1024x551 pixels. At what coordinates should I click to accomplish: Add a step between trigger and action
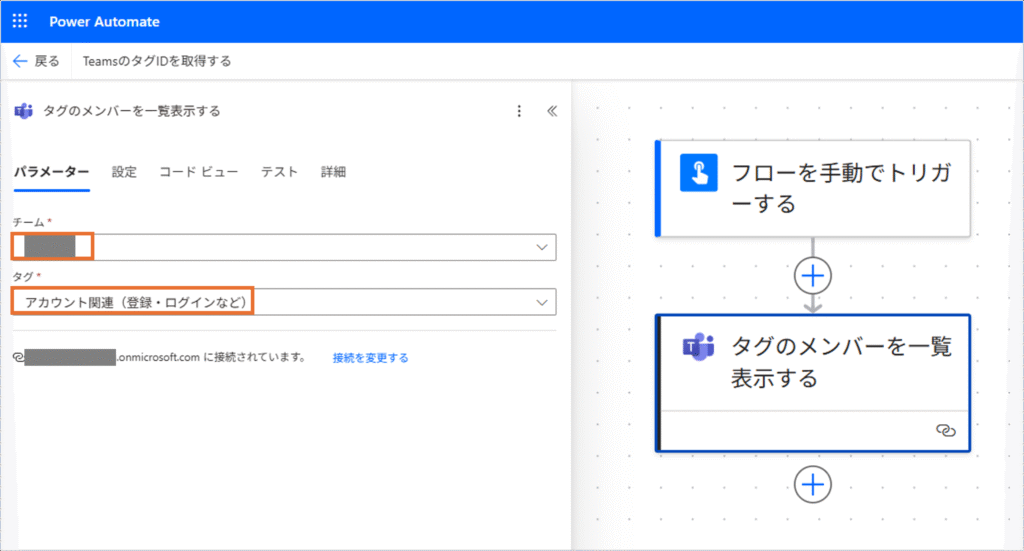pyautogui.click(x=812, y=276)
